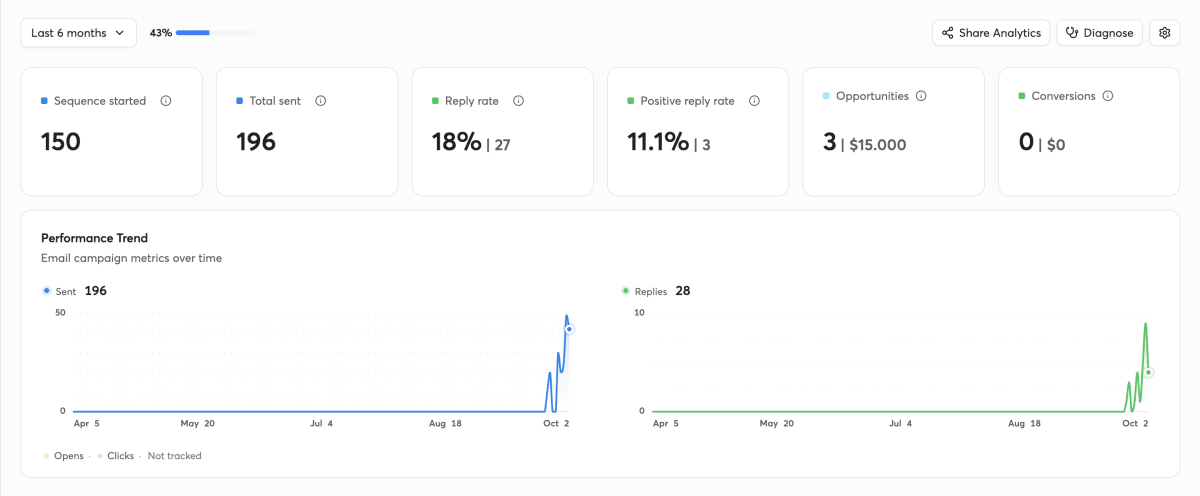
Task: Toggle the Sent series legend
Action: pos(60,291)
